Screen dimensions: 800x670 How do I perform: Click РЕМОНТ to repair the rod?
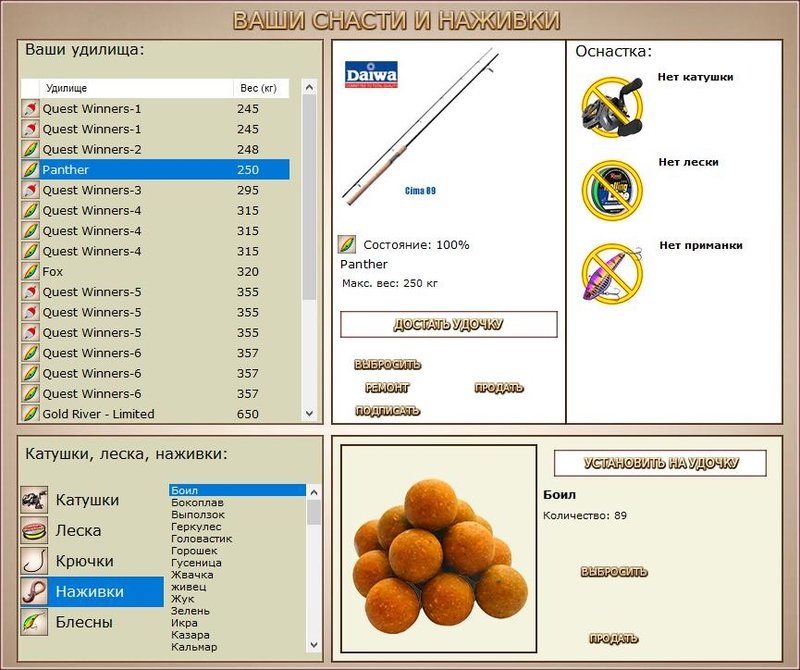(x=387, y=388)
